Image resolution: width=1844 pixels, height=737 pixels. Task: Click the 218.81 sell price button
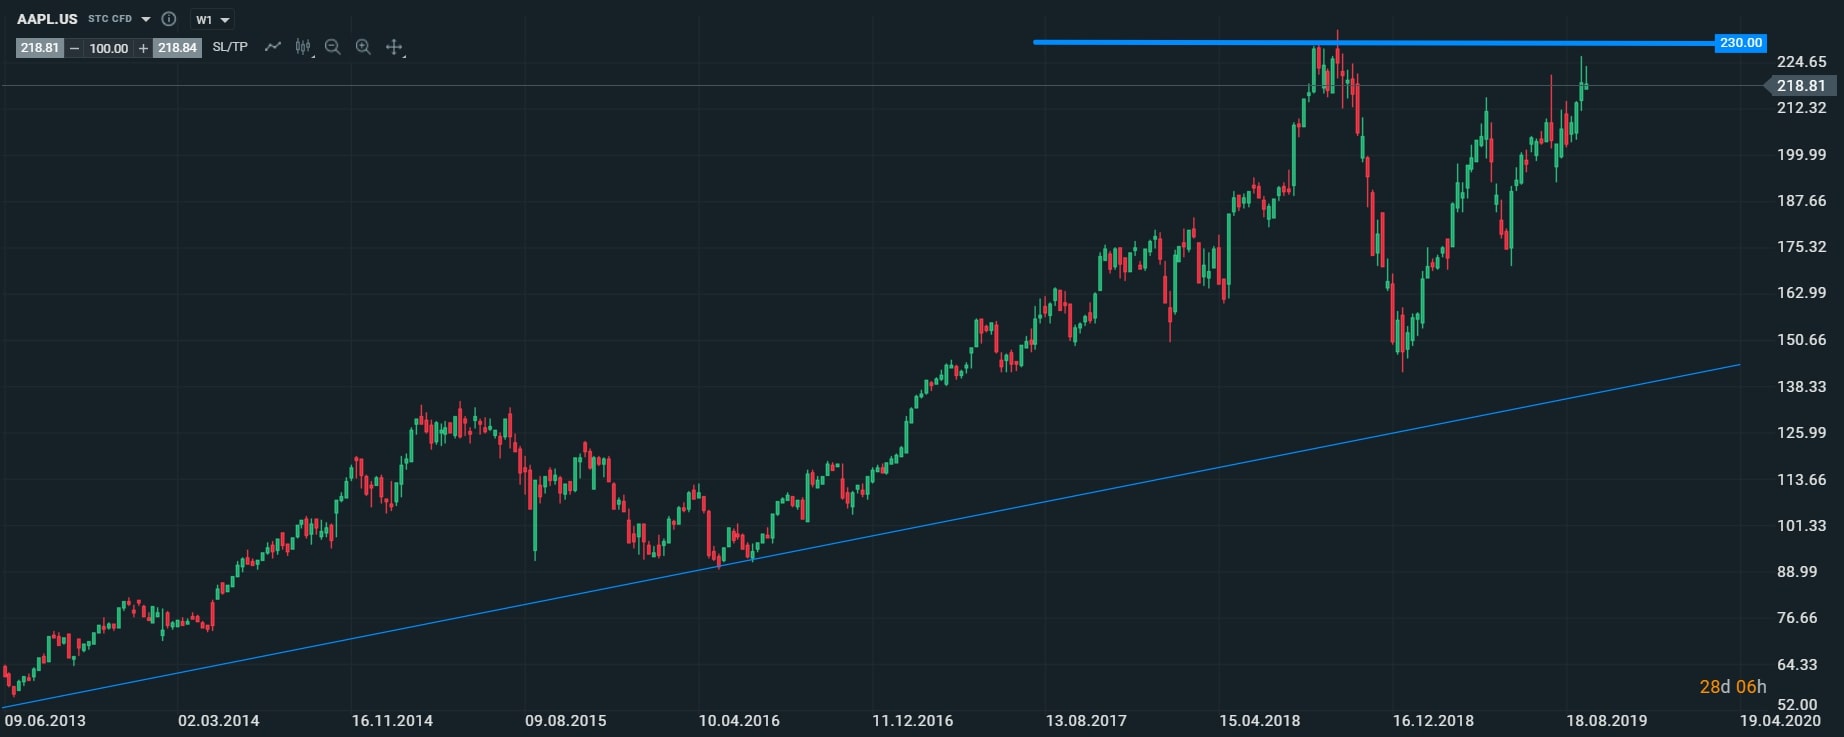39,48
